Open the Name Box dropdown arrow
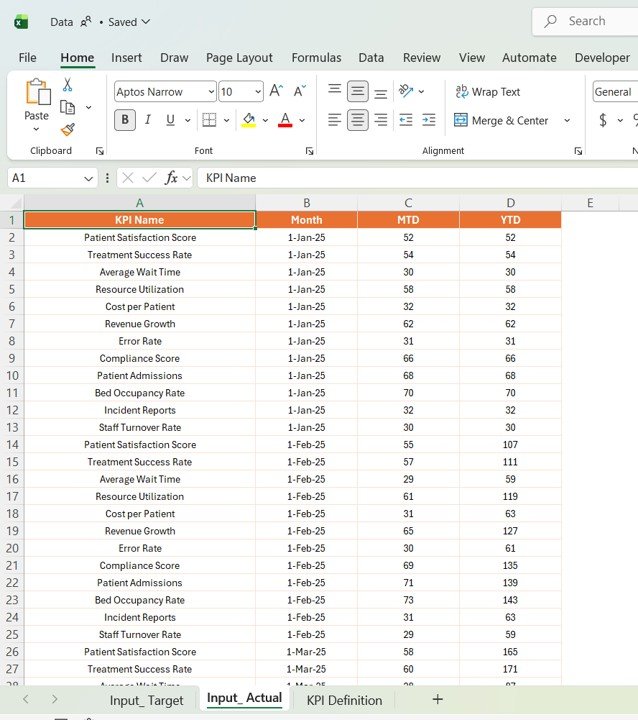This screenshot has width=638, height=720. click(x=89, y=178)
